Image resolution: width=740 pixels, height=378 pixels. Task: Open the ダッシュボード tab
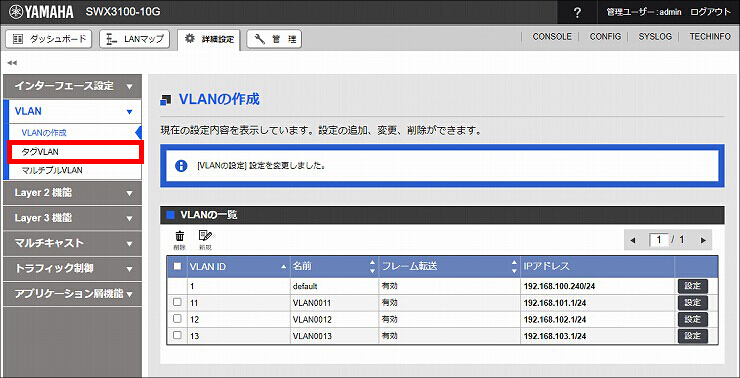pos(50,39)
